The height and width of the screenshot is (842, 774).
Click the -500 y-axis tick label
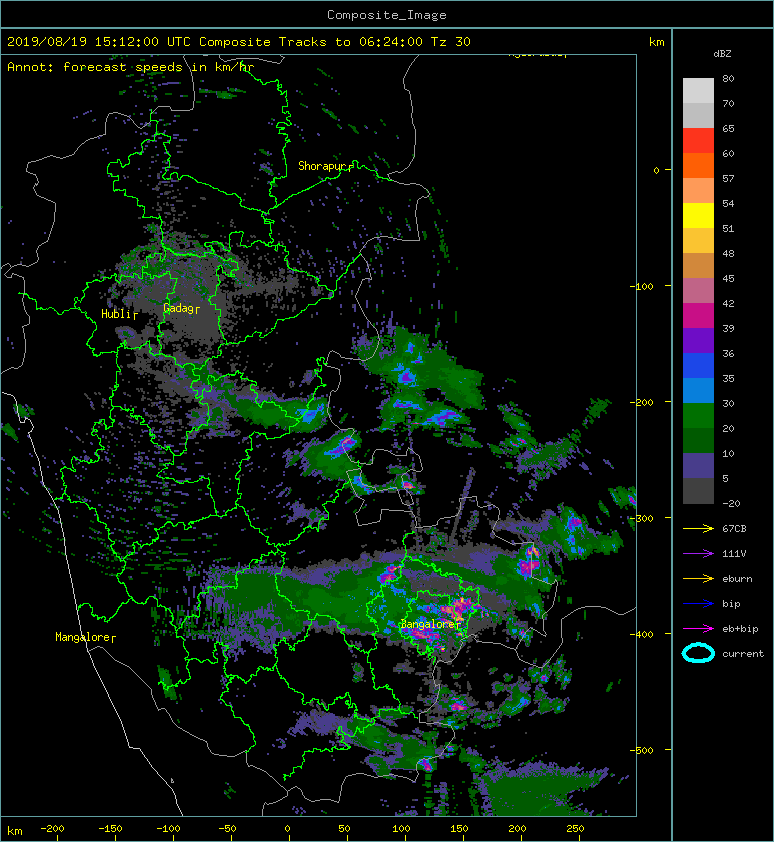coord(642,750)
